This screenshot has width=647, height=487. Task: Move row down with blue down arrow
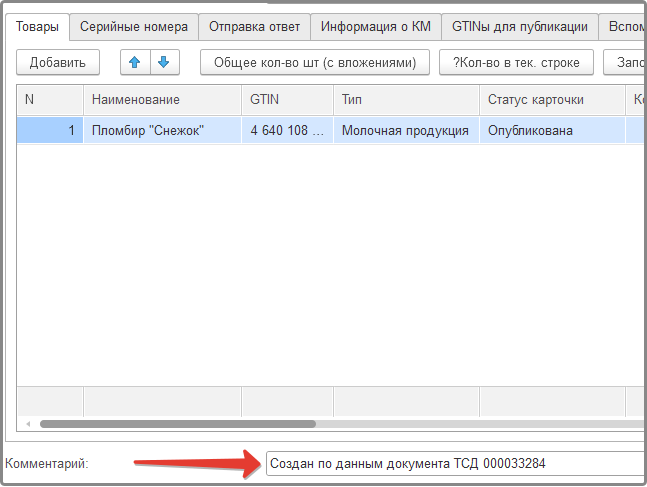pyautogui.click(x=165, y=62)
